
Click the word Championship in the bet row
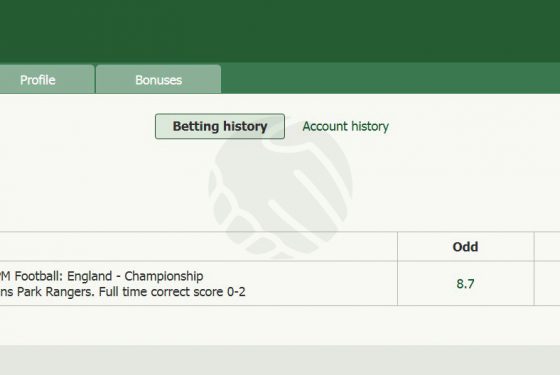[x=164, y=276]
